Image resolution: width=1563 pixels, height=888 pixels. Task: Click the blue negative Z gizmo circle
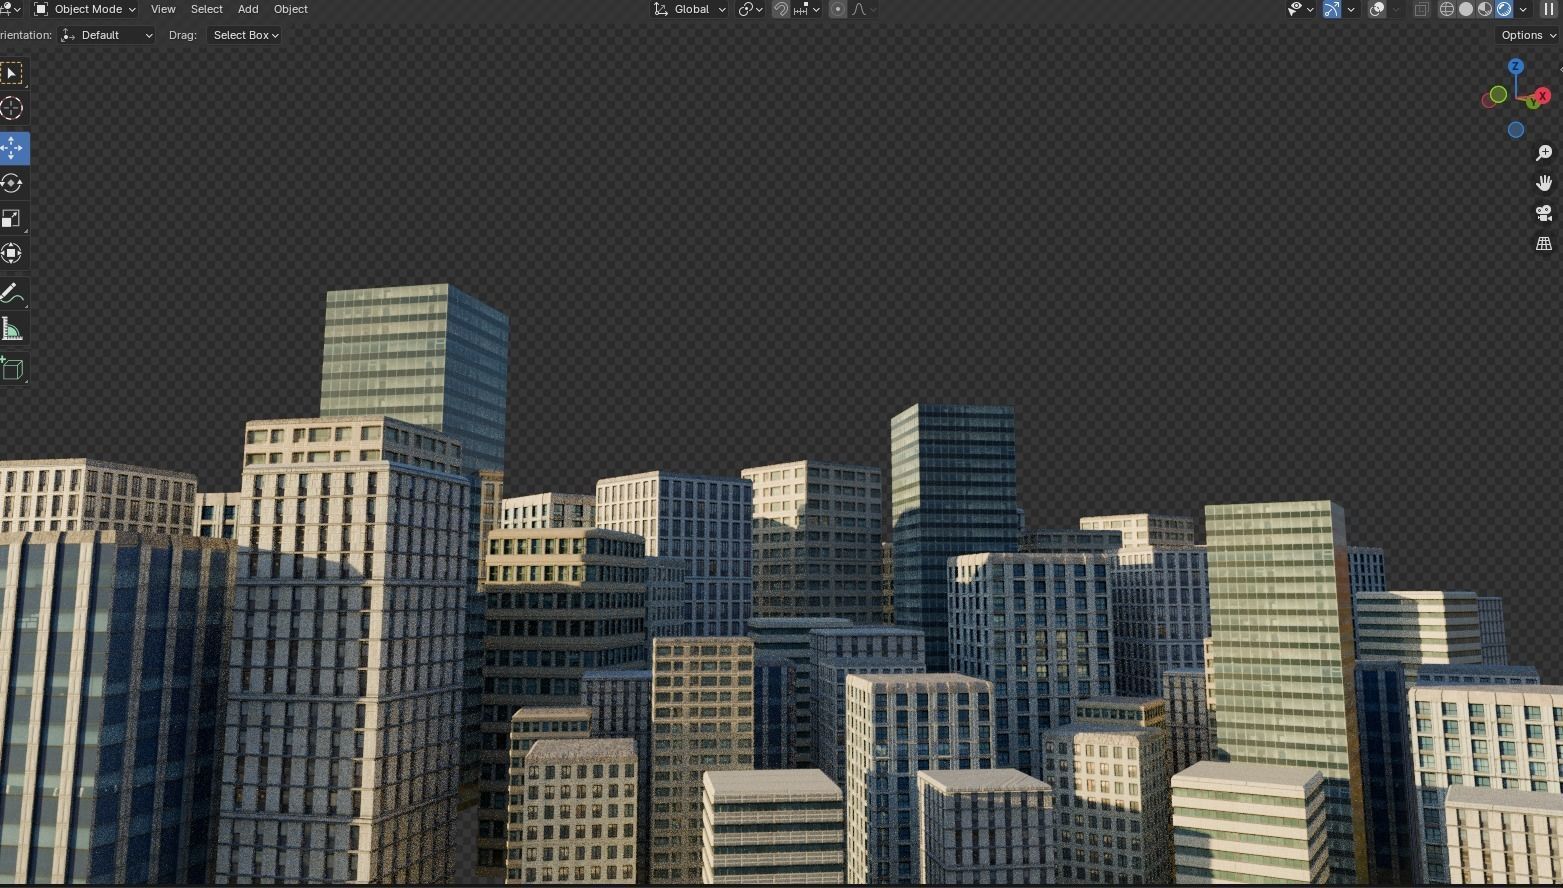coord(1516,130)
